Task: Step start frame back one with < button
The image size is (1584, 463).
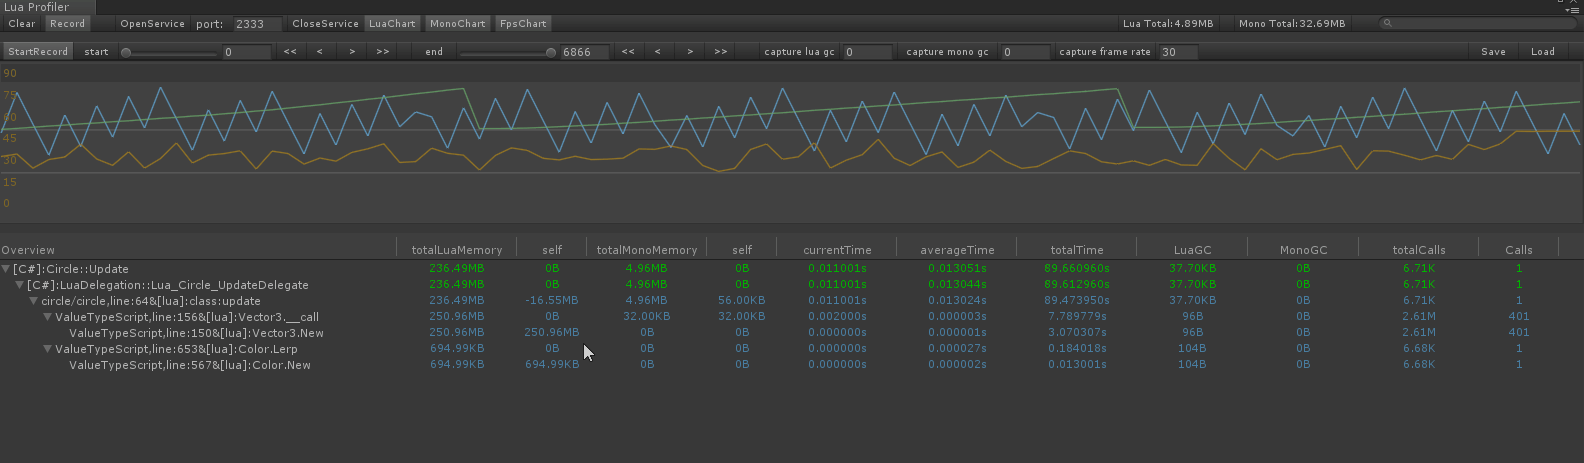Action: coord(320,51)
